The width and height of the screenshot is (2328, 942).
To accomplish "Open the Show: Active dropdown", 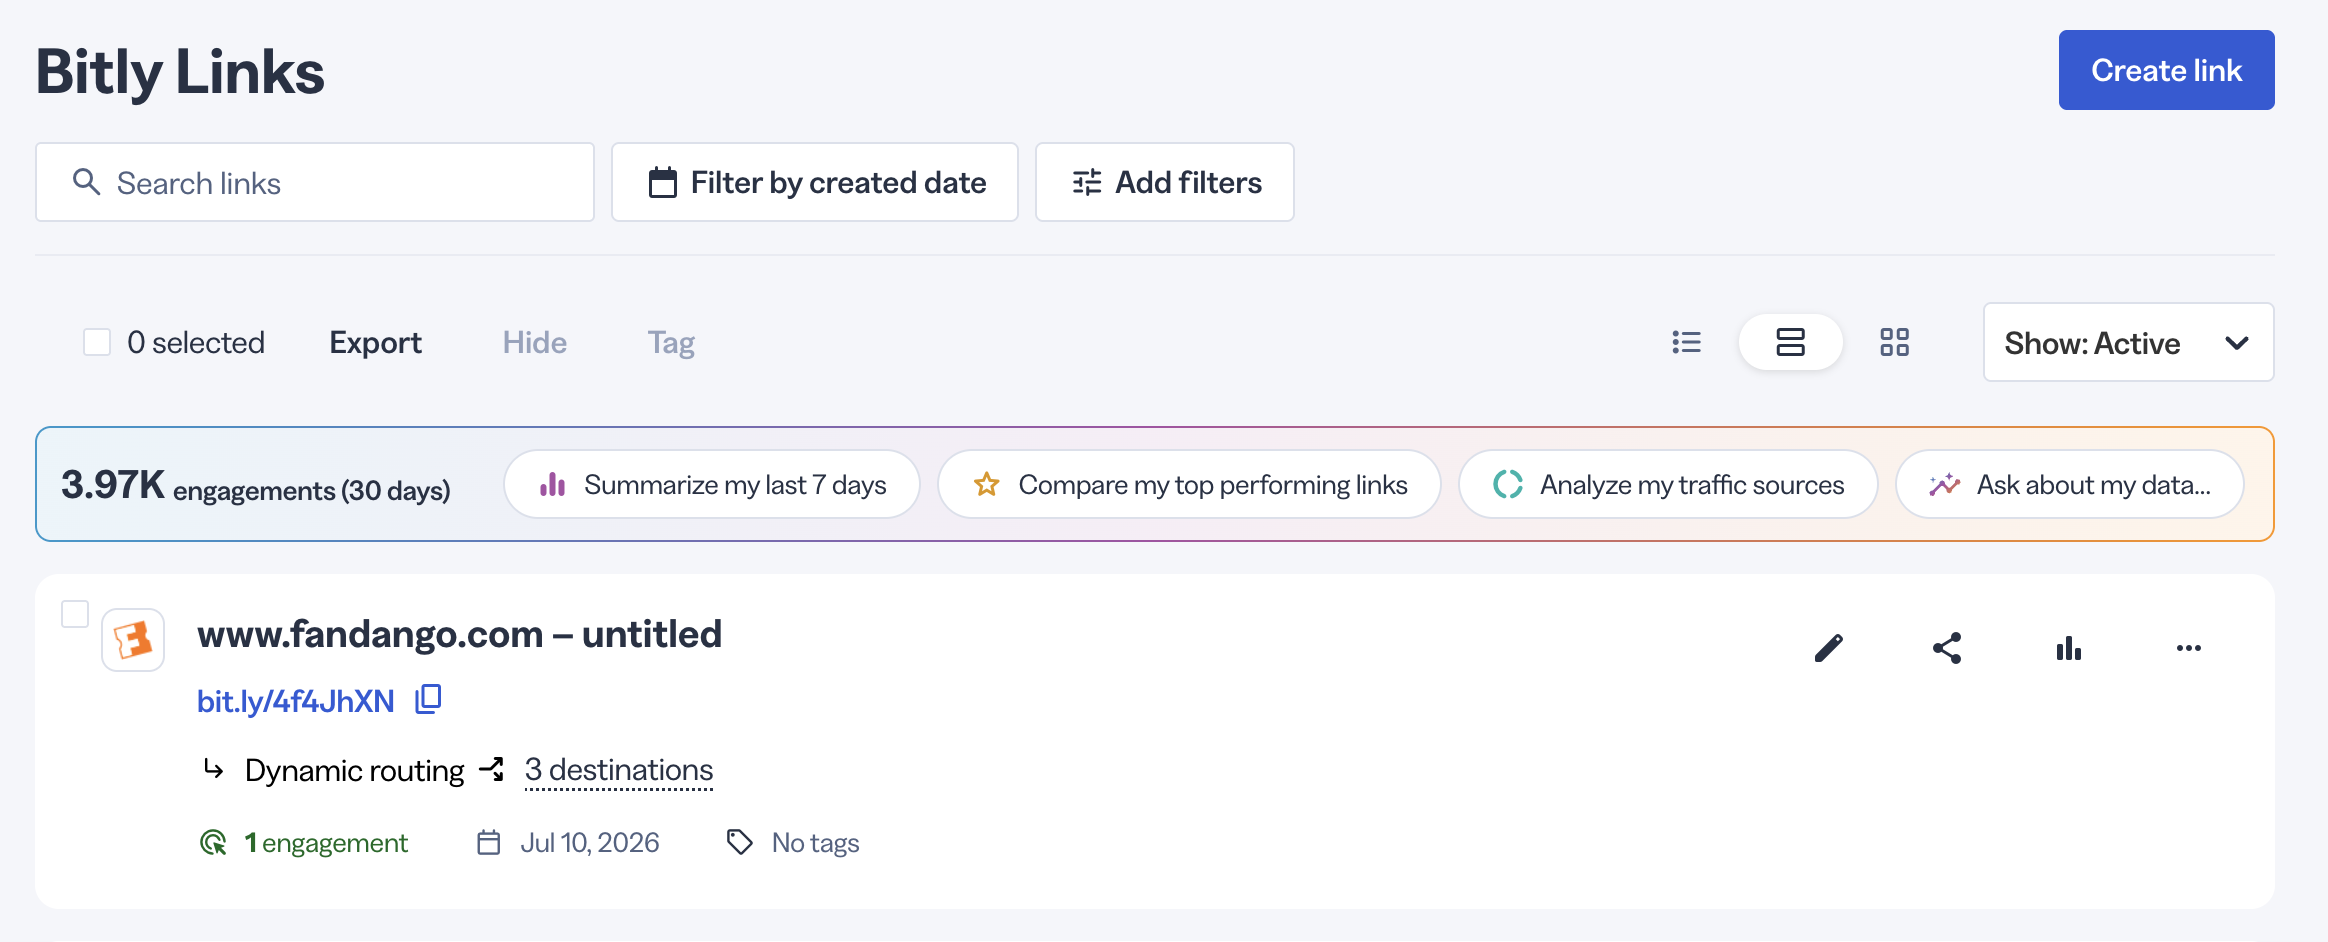I will click(x=2128, y=342).
